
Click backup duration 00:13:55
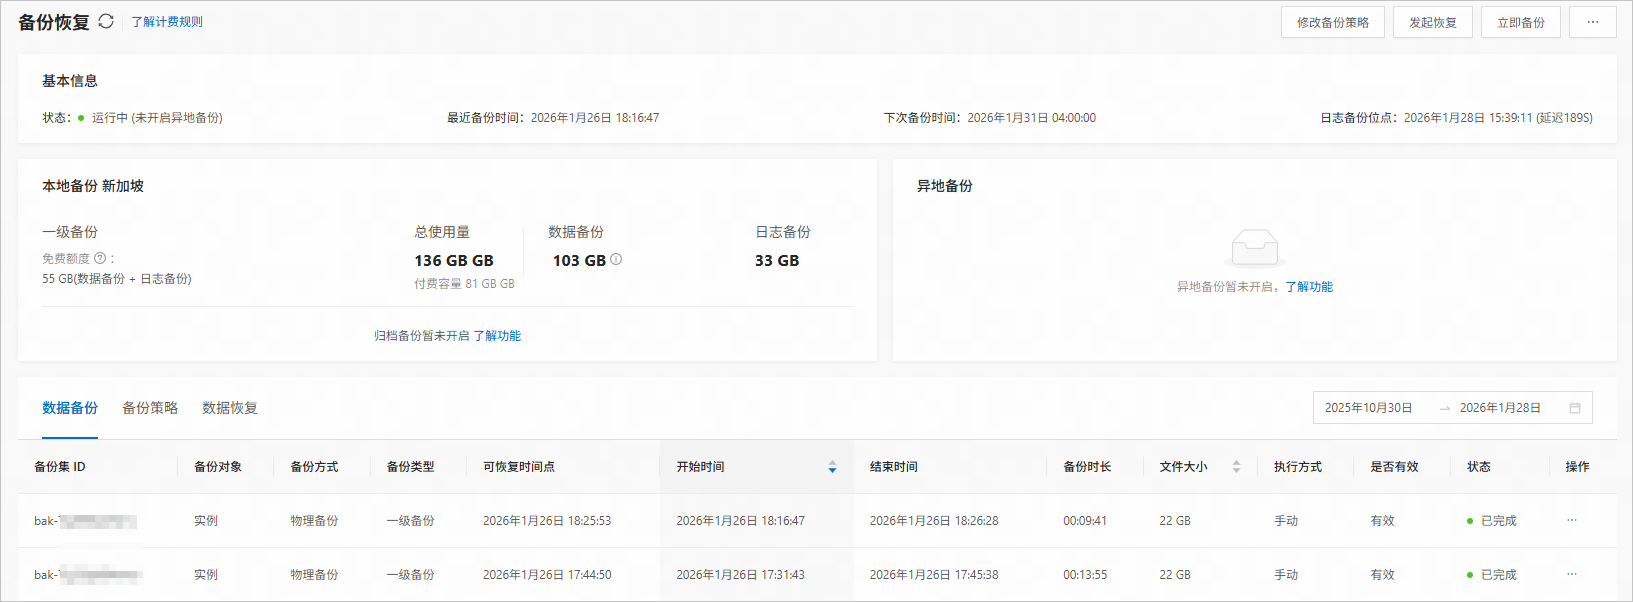click(1085, 575)
